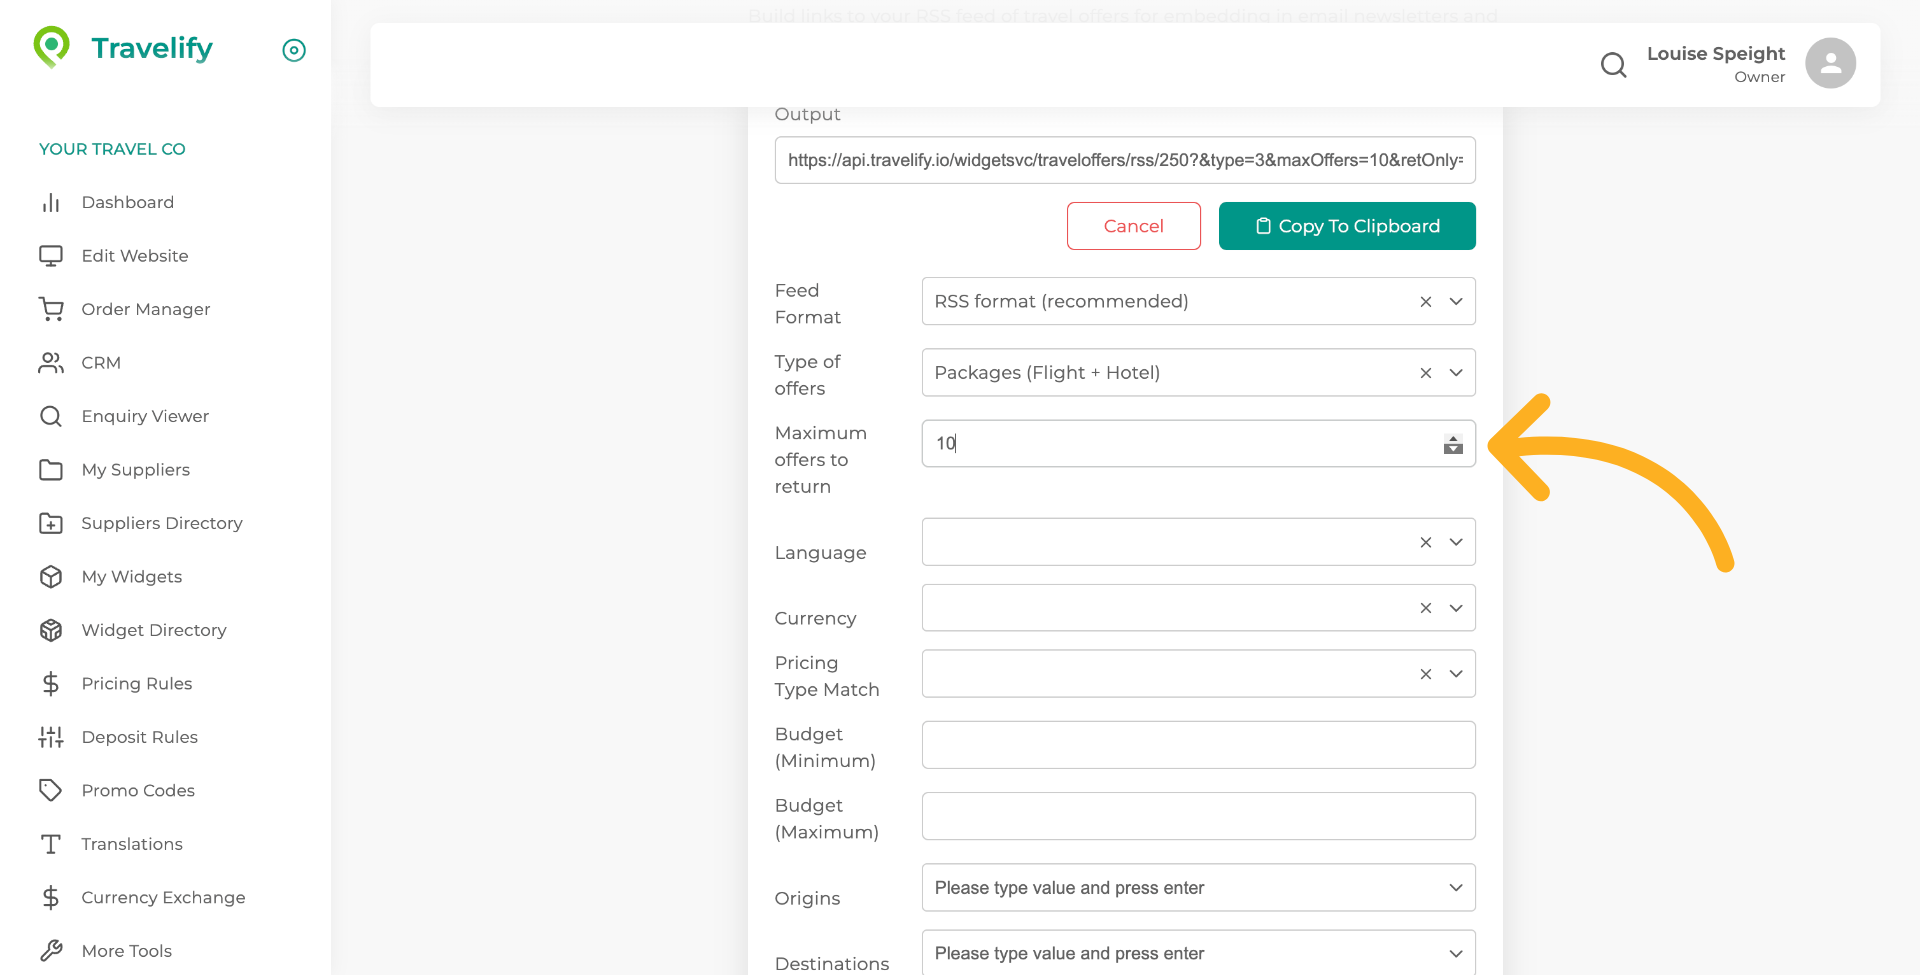Screen dimensions: 1920x975
Task: Click the search magnifier icon in header
Action: 1613,65
